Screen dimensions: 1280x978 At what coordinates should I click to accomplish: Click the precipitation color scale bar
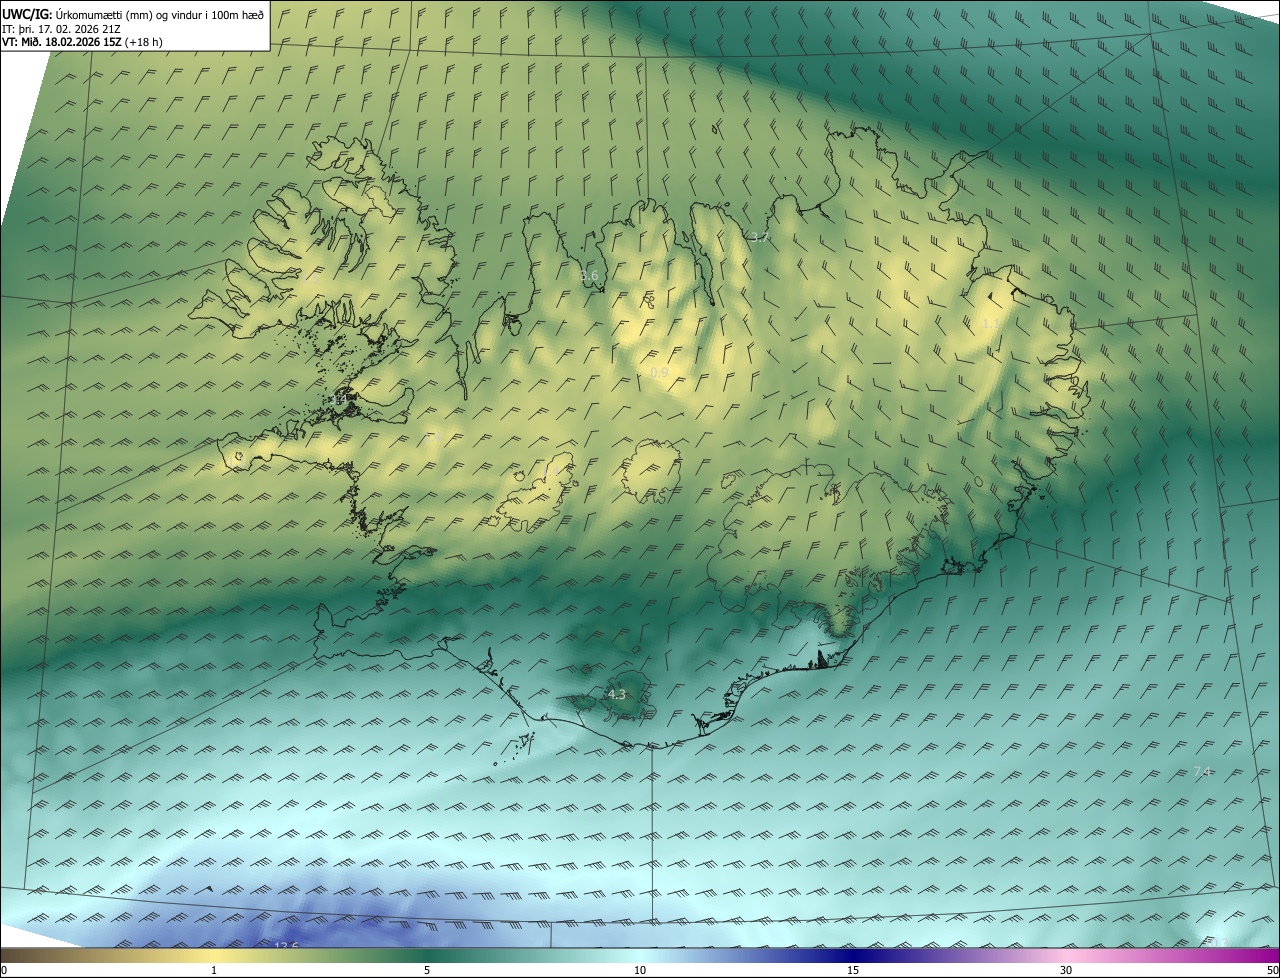(x=640, y=955)
